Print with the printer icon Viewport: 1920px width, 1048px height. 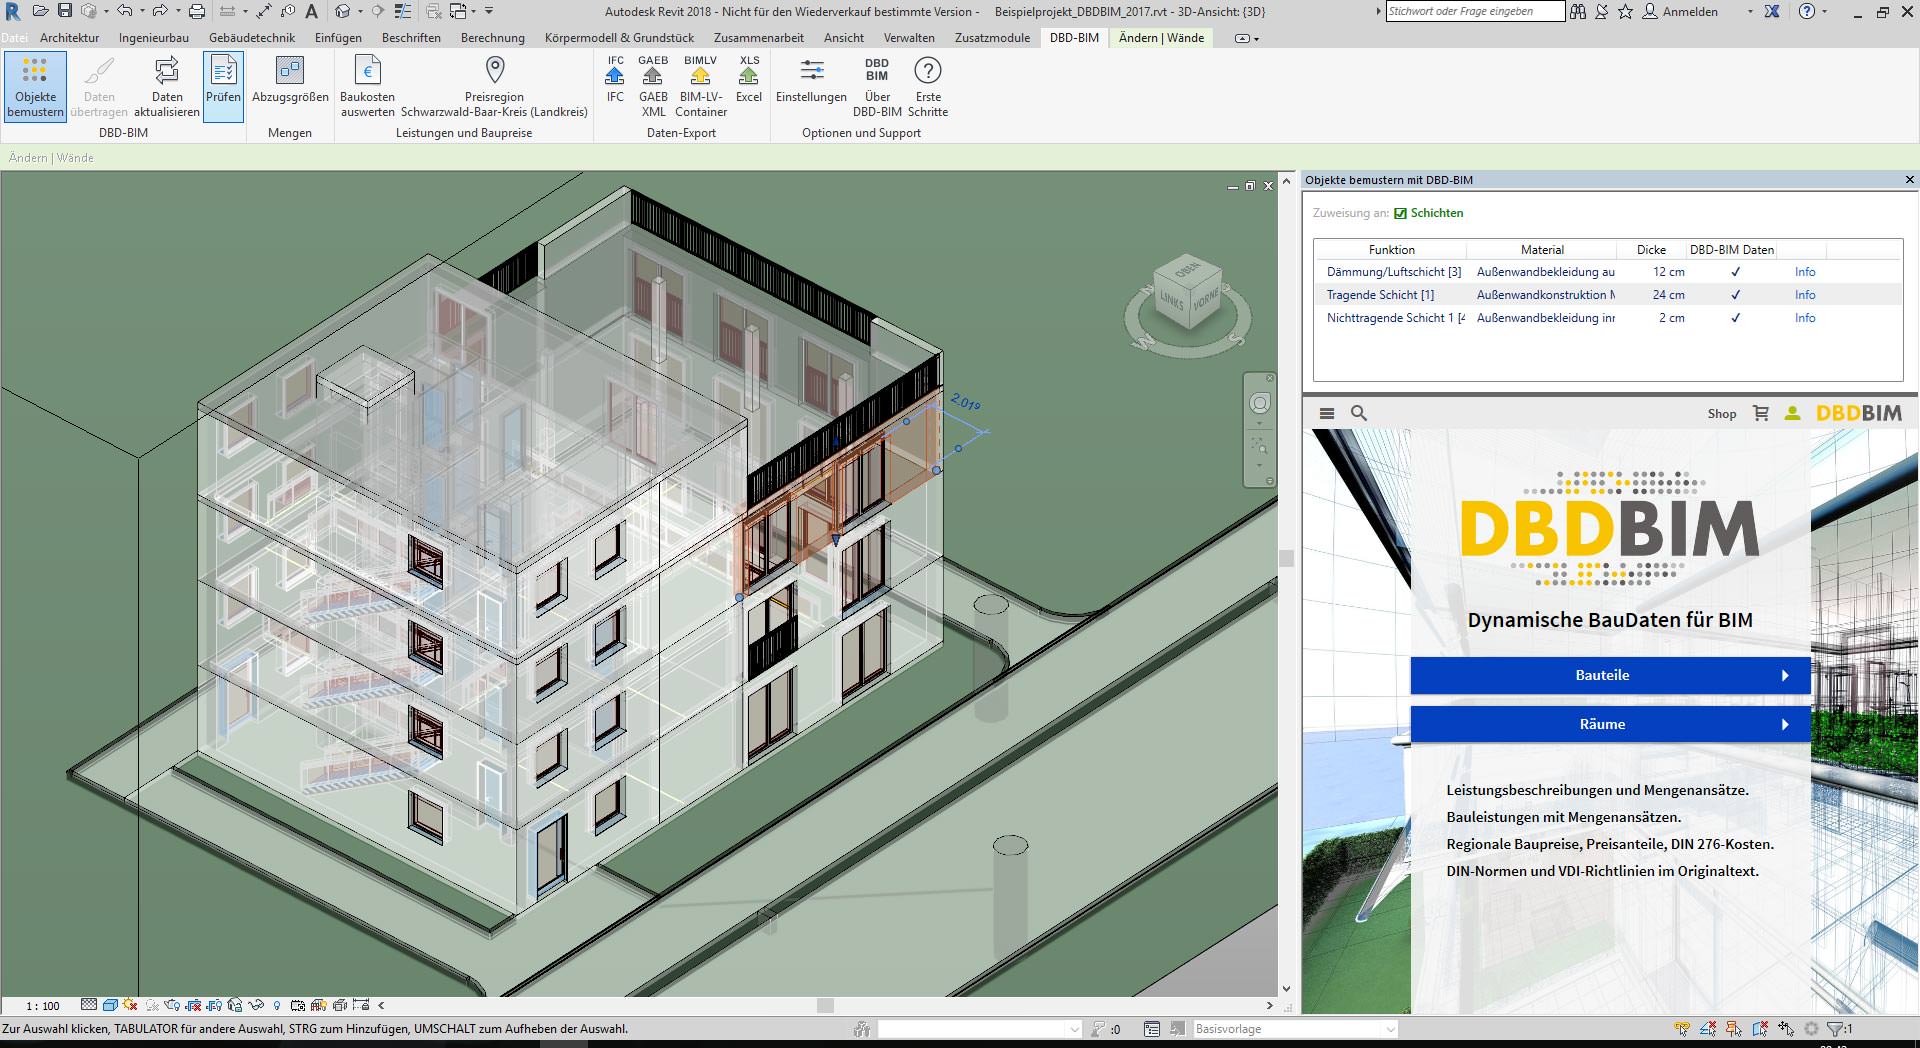pos(197,11)
